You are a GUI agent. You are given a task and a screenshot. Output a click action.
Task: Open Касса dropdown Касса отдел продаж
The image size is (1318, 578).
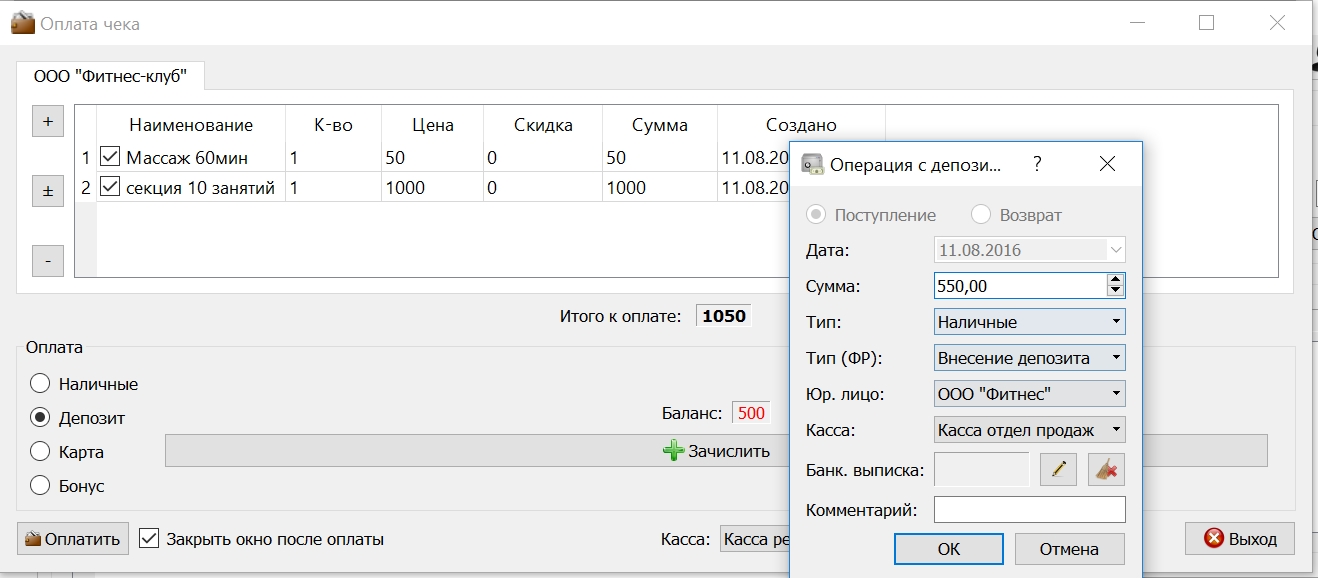1030,430
